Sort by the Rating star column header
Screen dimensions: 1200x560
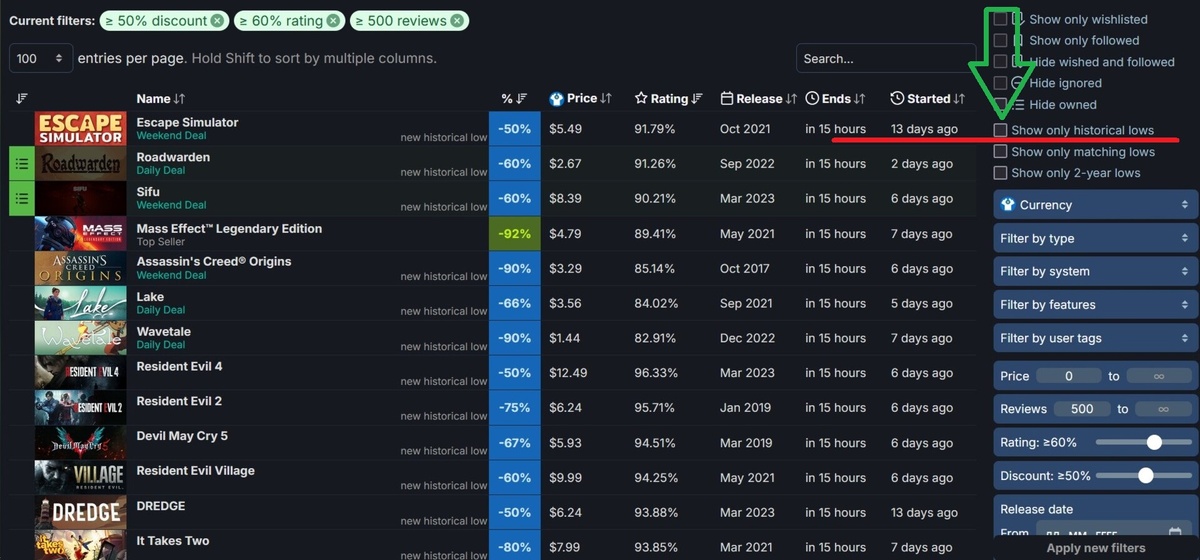click(669, 98)
